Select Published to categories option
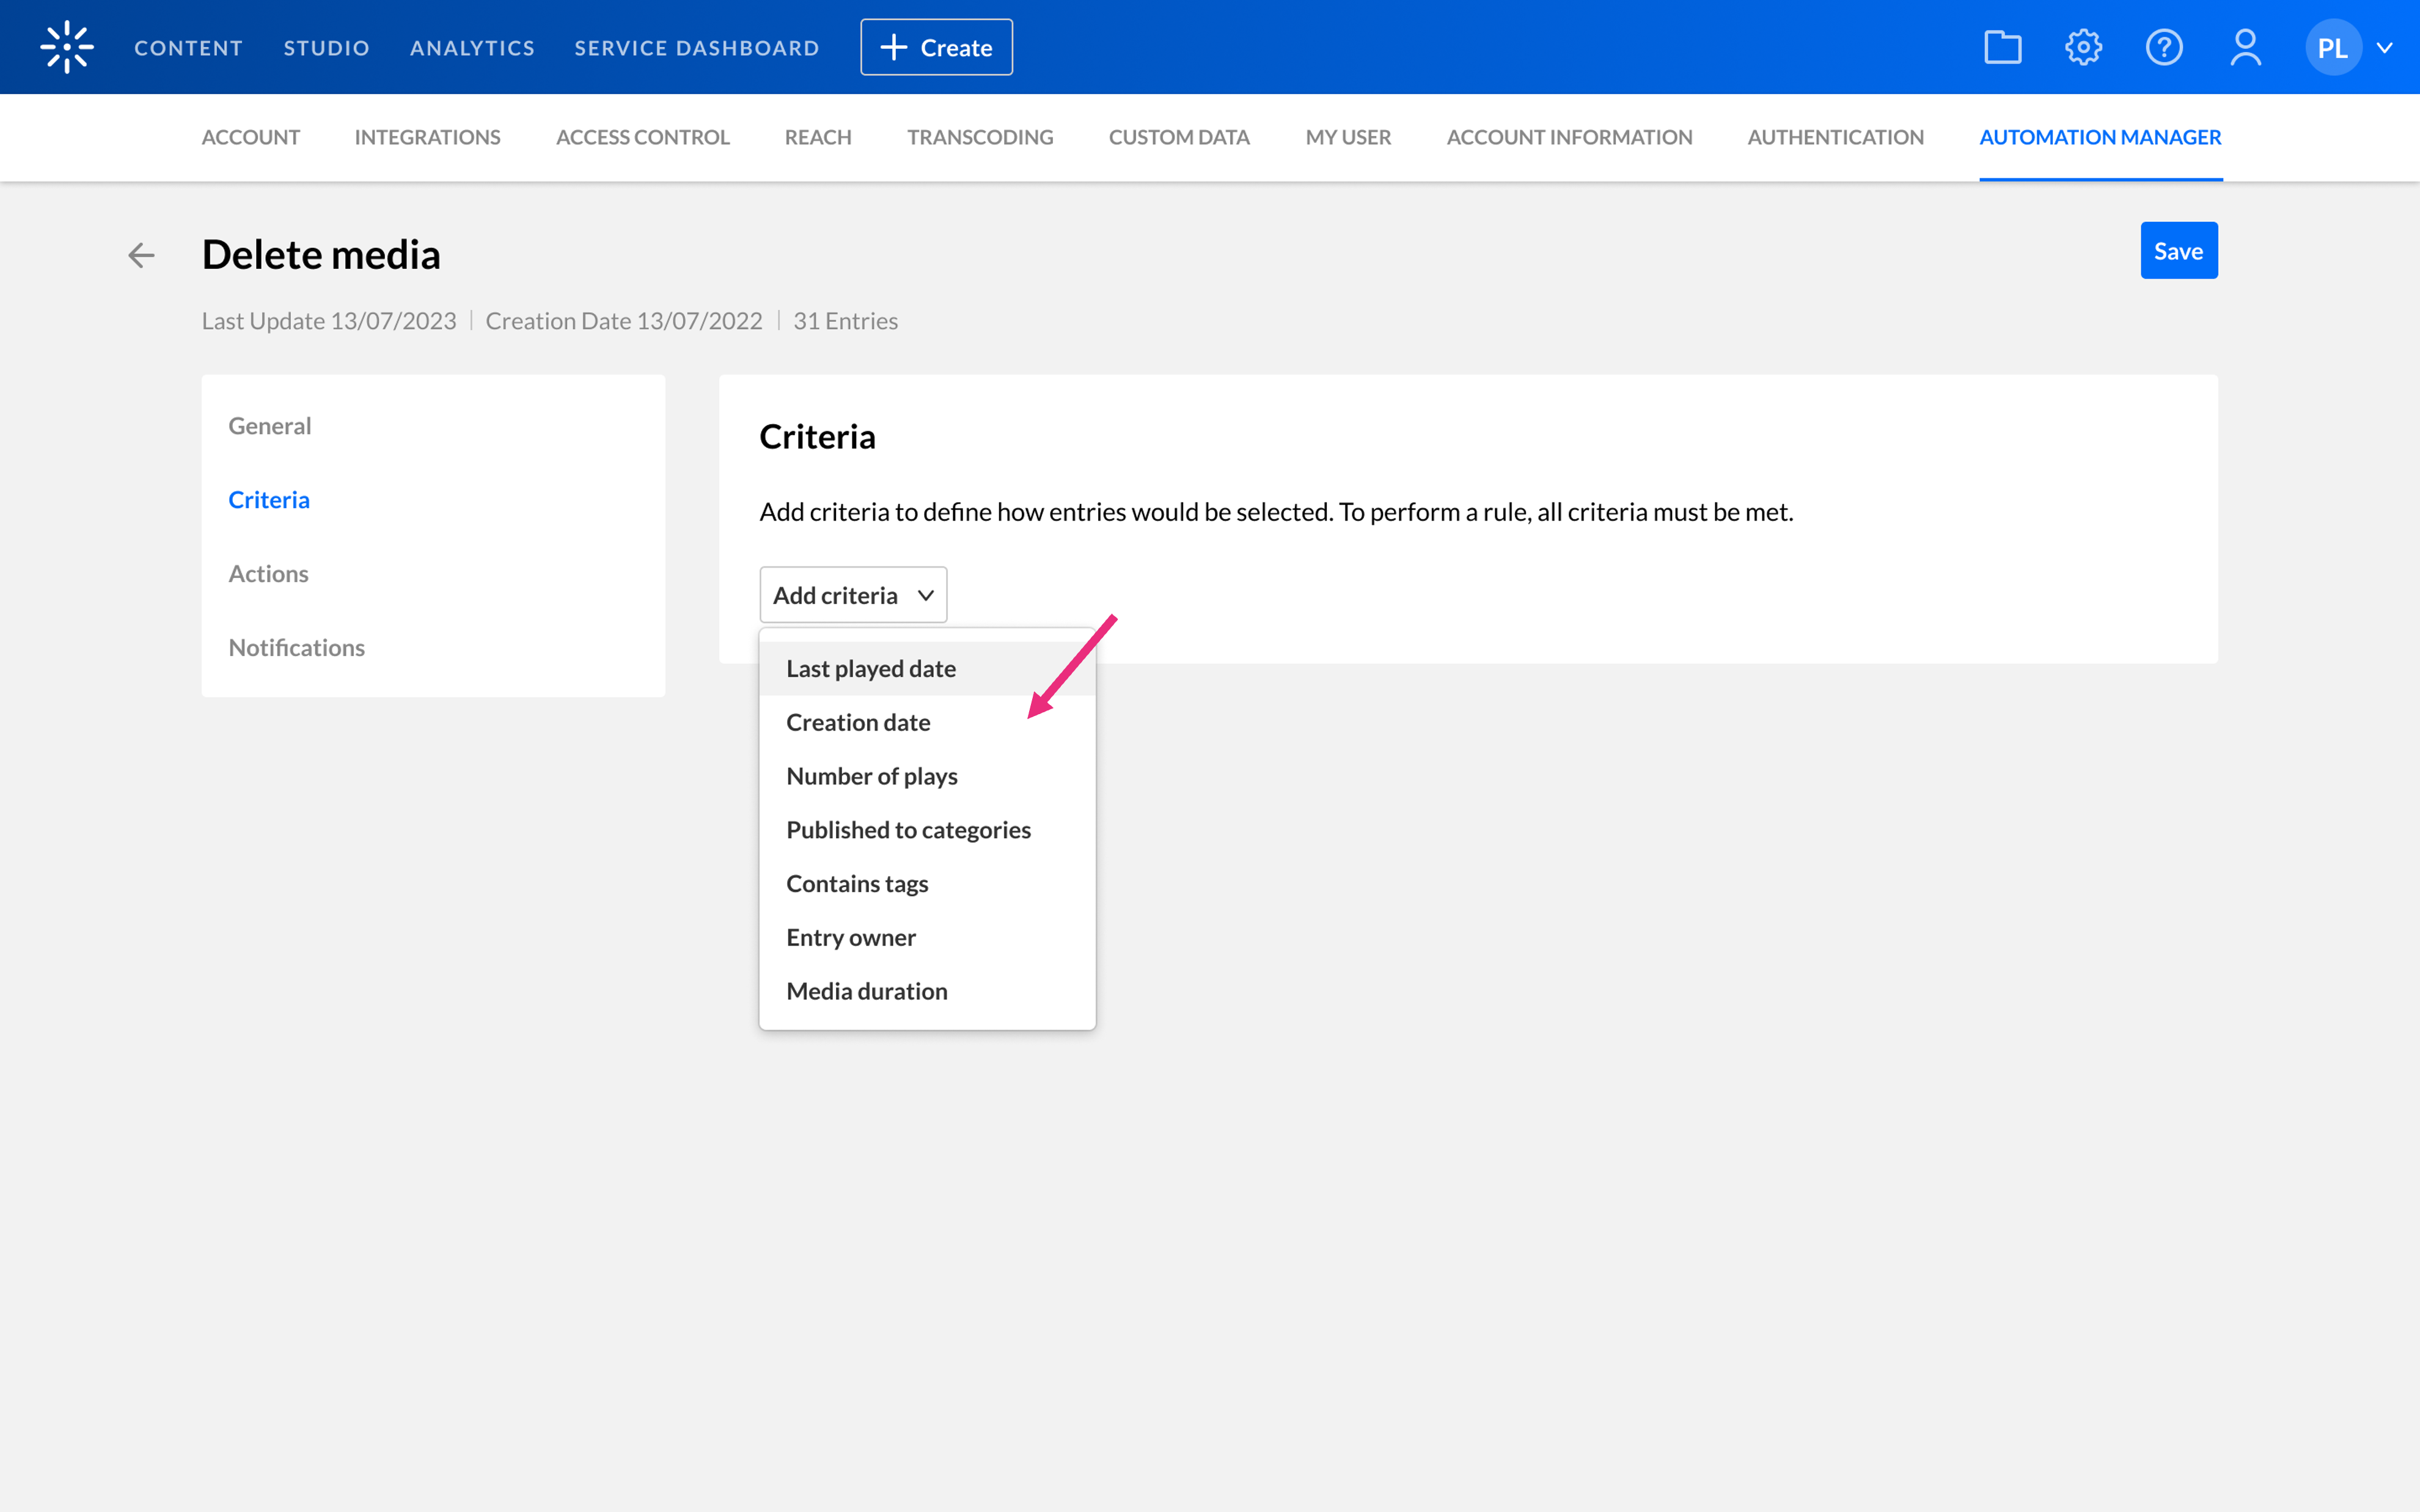The width and height of the screenshot is (2420, 1512). [x=908, y=830]
